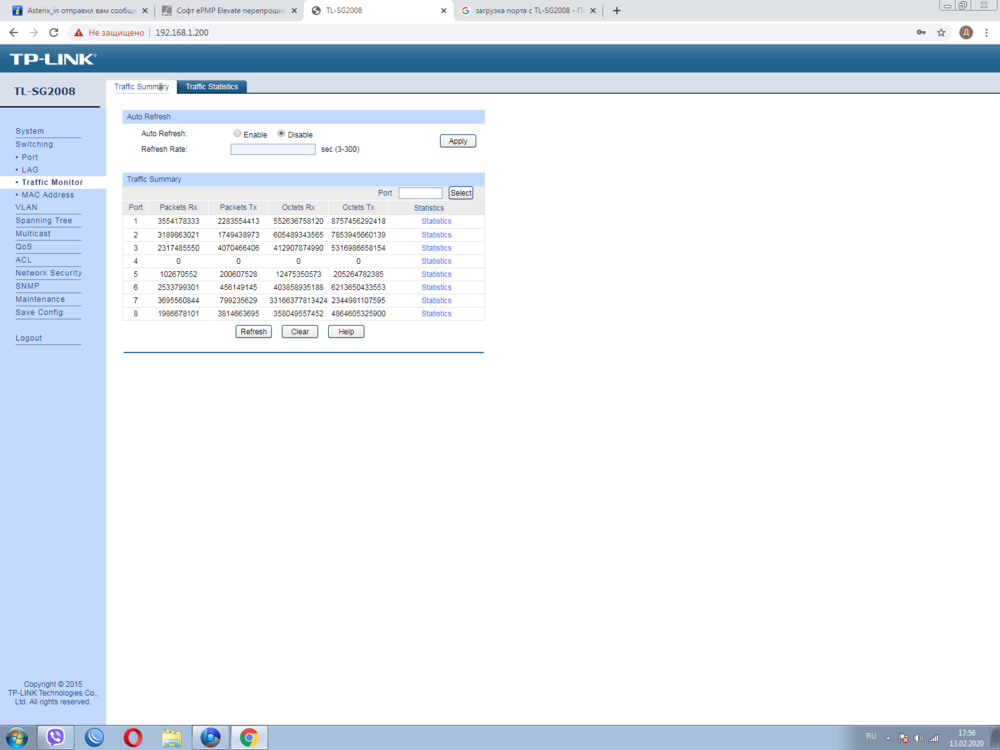The image size is (1000, 750).
Task: Enable Auto Refresh radio option
Action: pyautogui.click(x=238, y=134)
